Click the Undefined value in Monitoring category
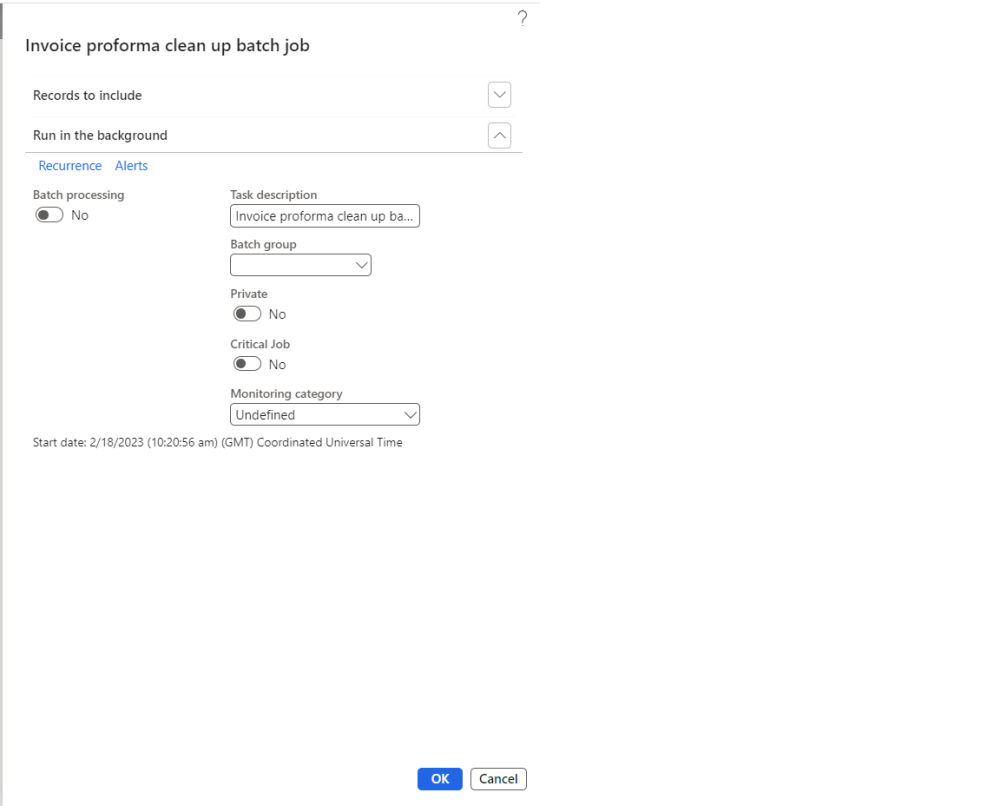 [x=265, y=415]
